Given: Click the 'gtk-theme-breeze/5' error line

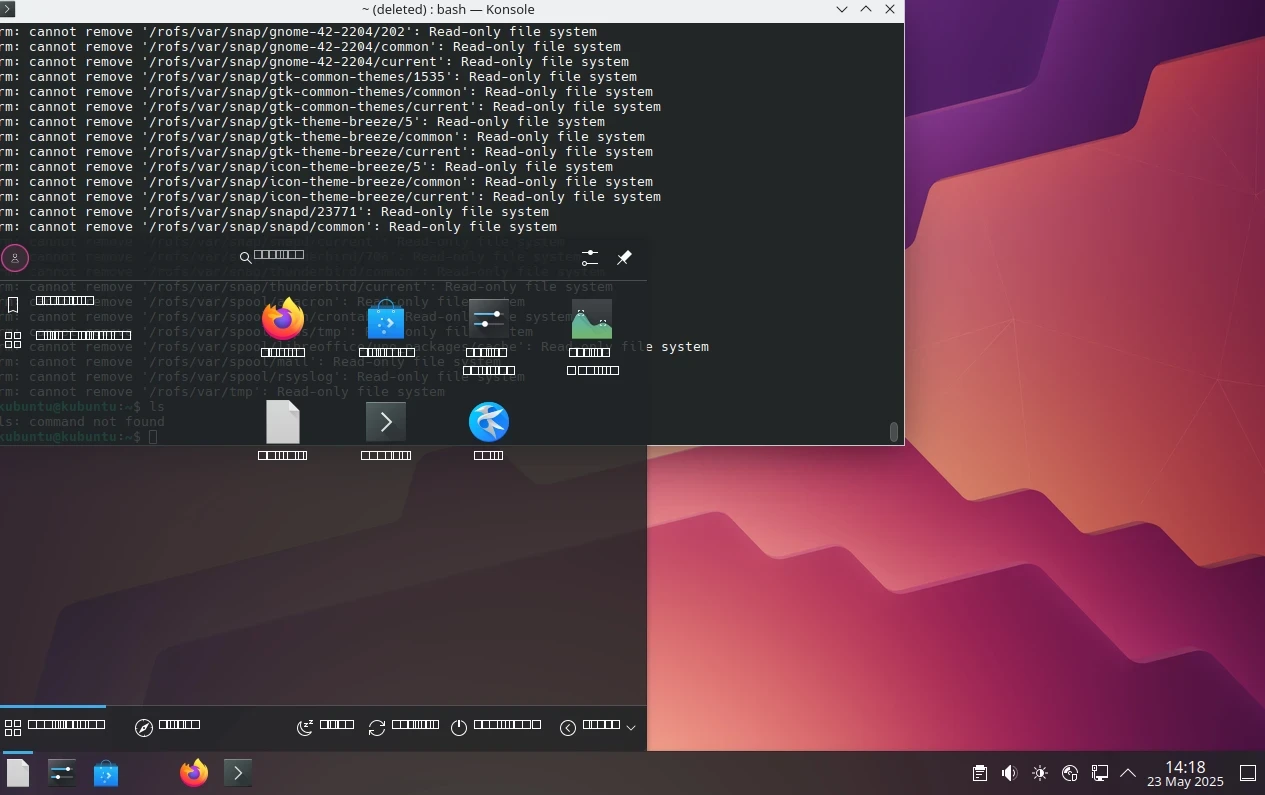Looking at the screenshot, I should coord(302,122).
